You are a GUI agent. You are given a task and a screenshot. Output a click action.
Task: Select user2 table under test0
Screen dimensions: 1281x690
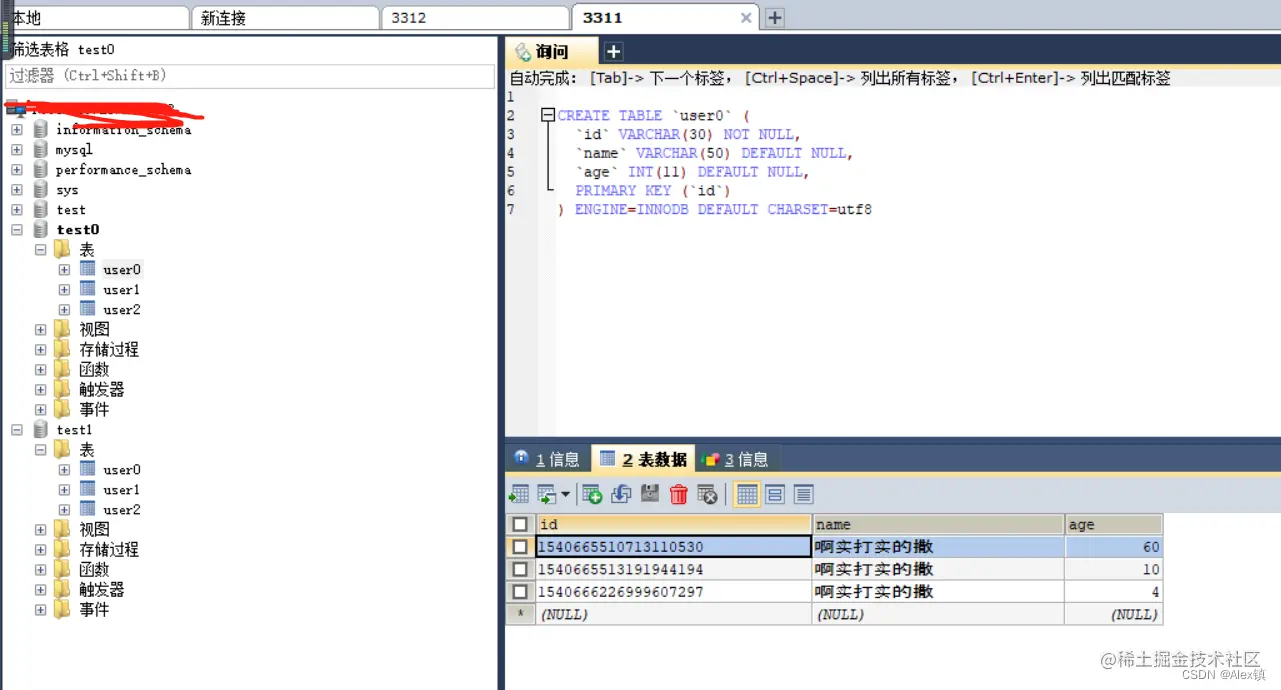tap(121, 309)
